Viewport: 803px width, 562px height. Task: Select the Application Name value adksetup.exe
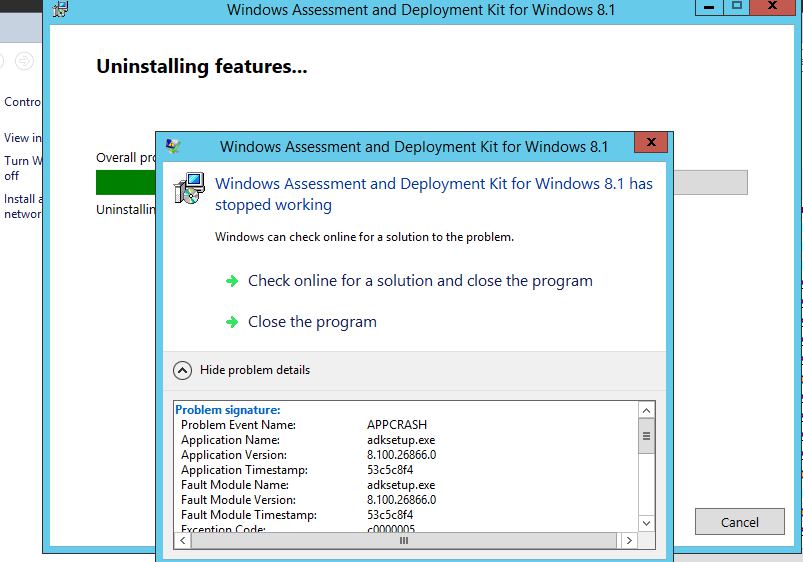[401, 440]
